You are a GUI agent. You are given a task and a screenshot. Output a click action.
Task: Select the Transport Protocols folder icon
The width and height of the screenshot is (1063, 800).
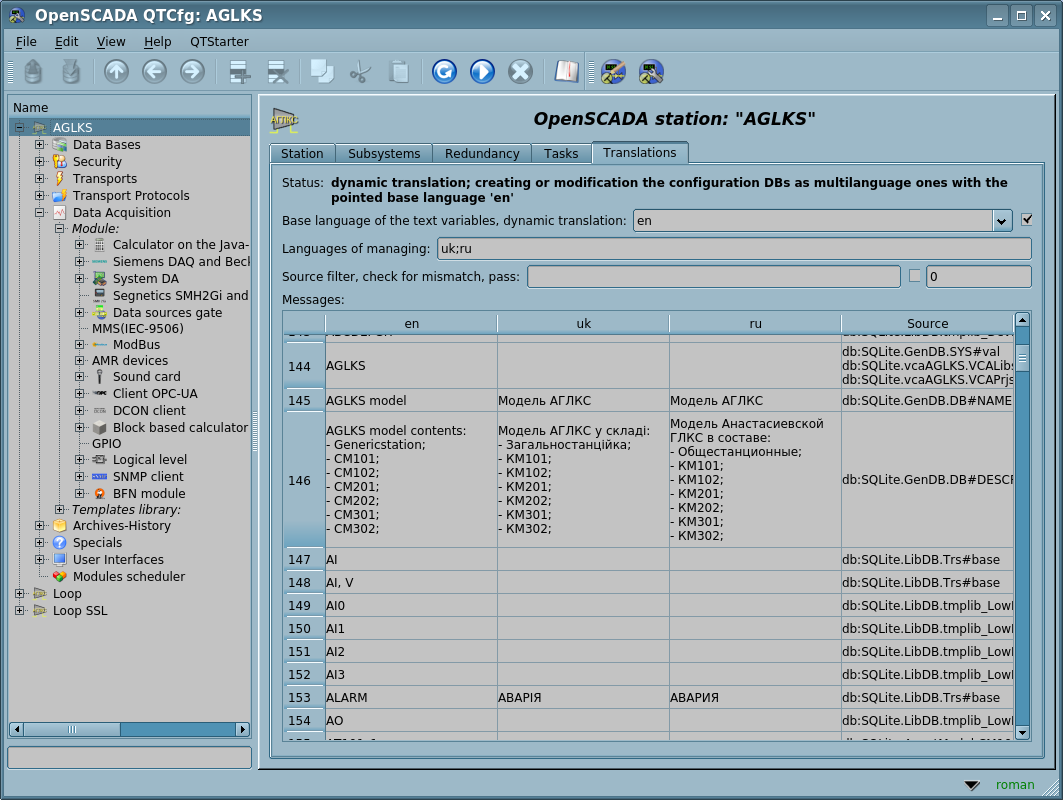[x=60, y=195]
